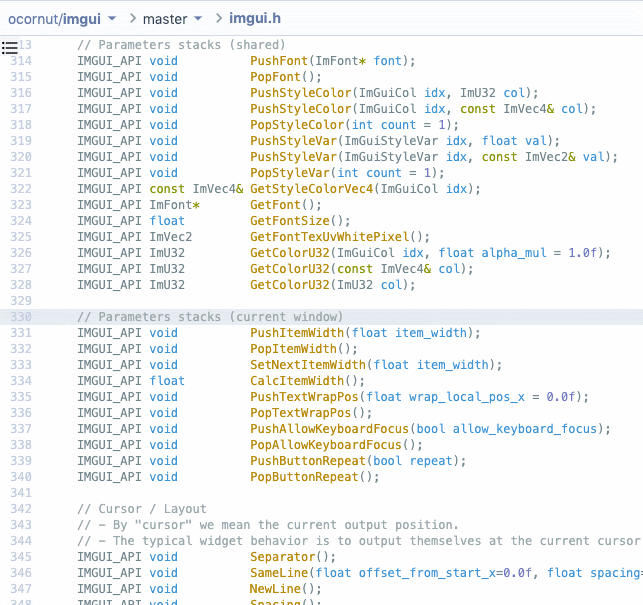Screen dimensions: 643x605
Task: Open the symbols outline list icon
Action: (x=10, y=48)
